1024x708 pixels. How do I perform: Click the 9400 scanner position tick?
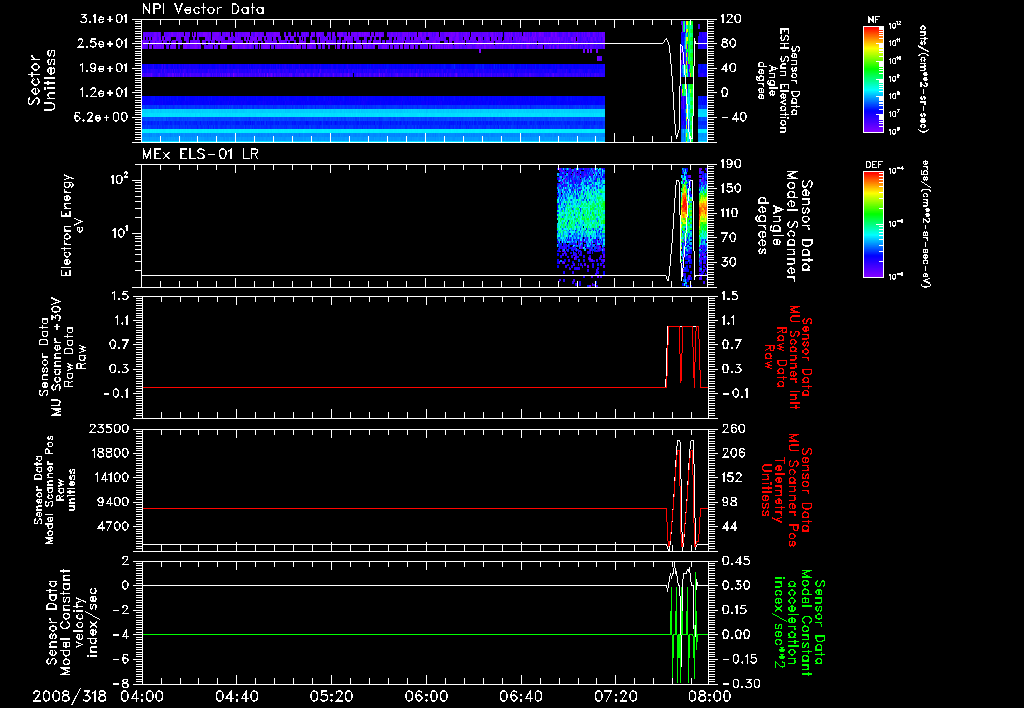click(x=114, y=502)
